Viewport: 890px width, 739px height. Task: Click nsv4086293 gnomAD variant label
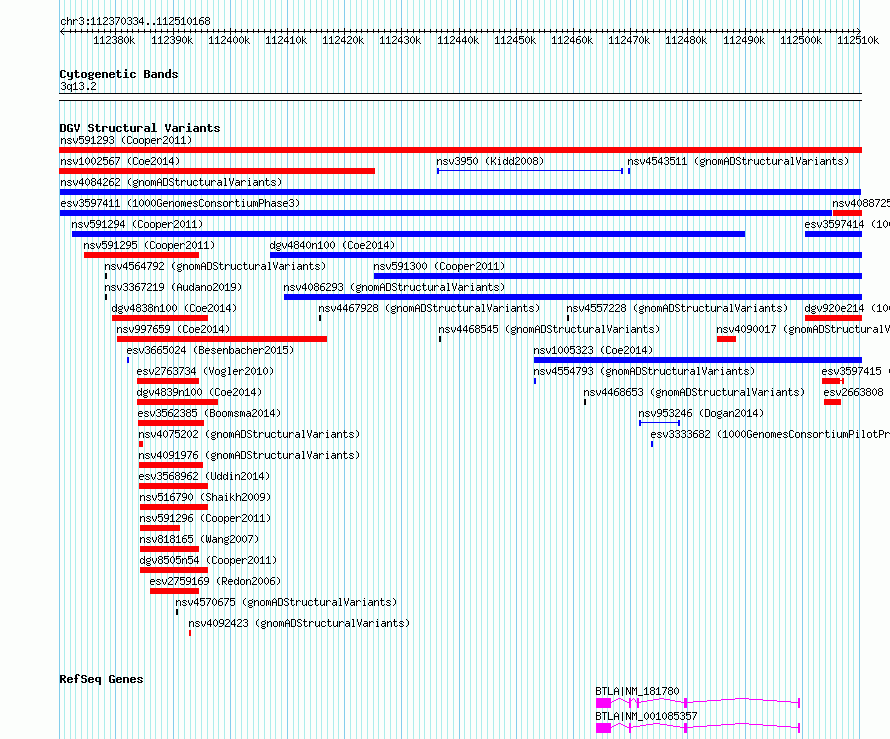394,287
